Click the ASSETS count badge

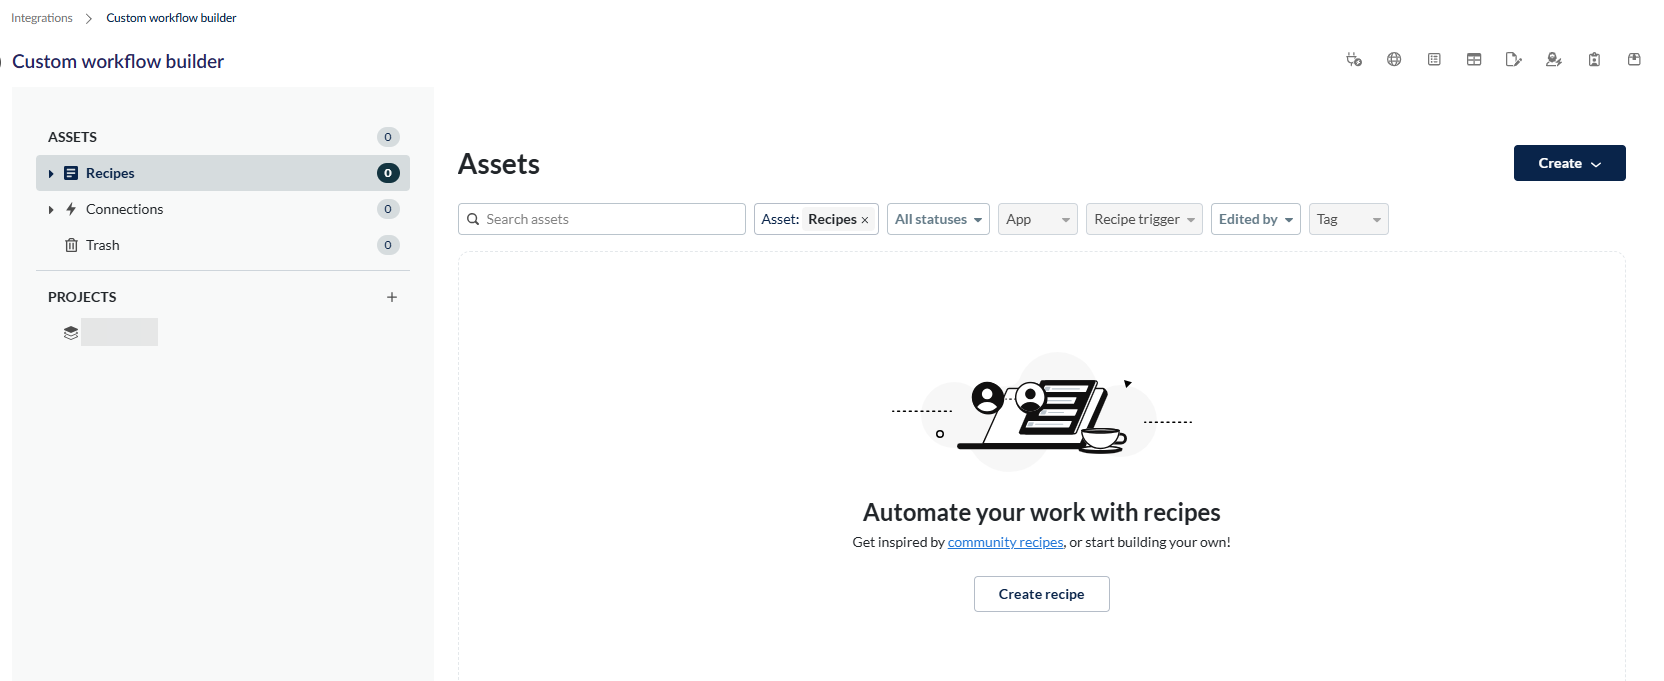[x=388, y=137]
